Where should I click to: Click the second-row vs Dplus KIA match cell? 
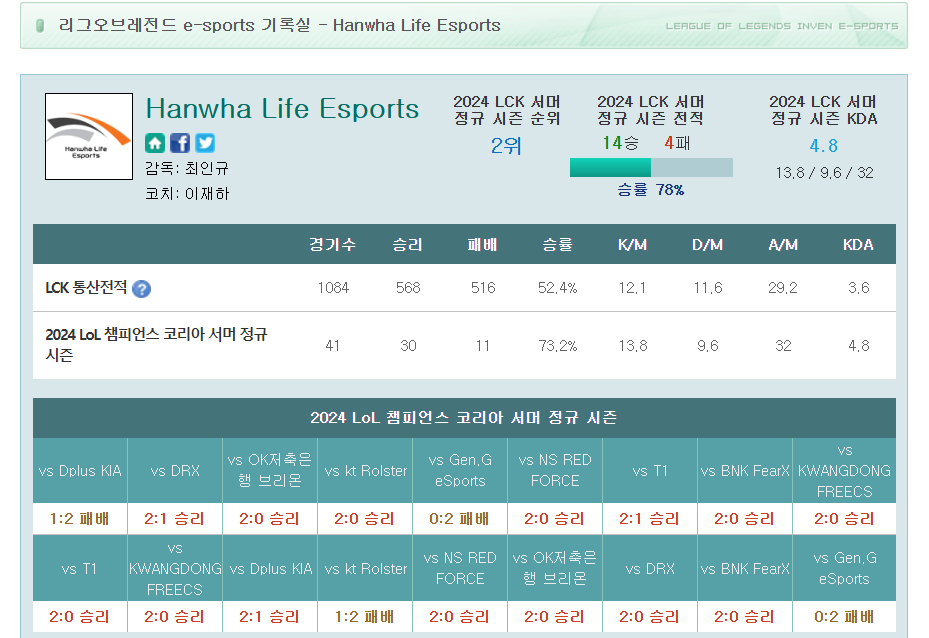(x=270, y=569)
